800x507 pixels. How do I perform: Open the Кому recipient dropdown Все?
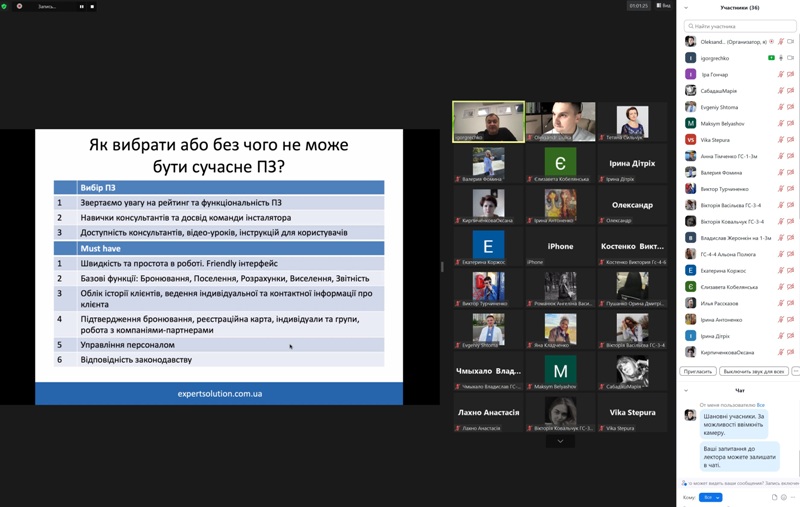[x=711, y=497]
